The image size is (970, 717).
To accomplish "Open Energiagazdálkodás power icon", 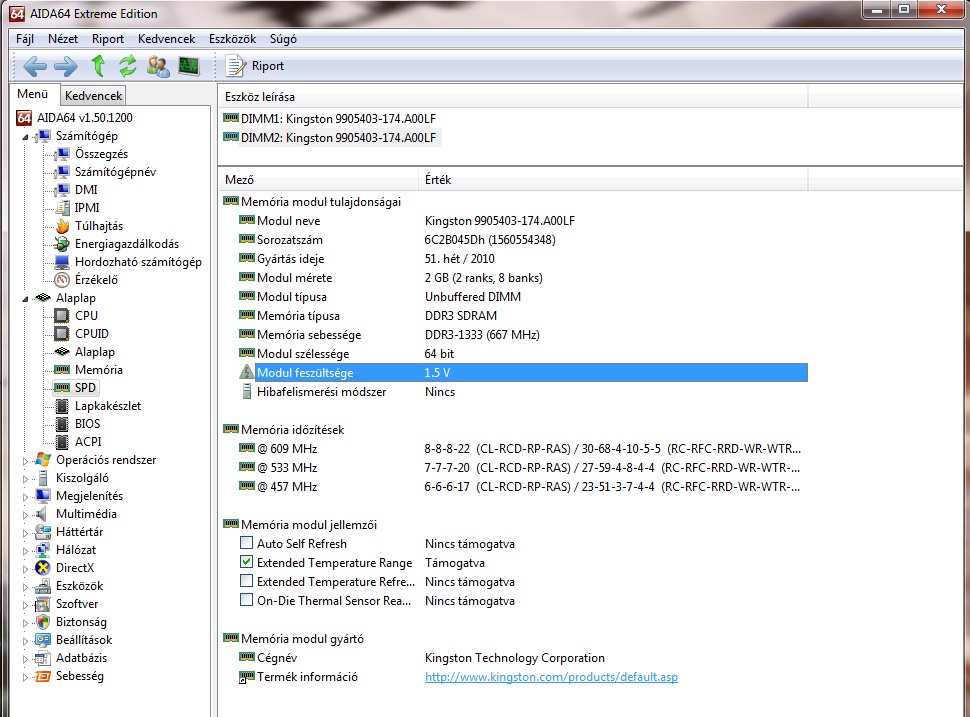I will point(62,243).
